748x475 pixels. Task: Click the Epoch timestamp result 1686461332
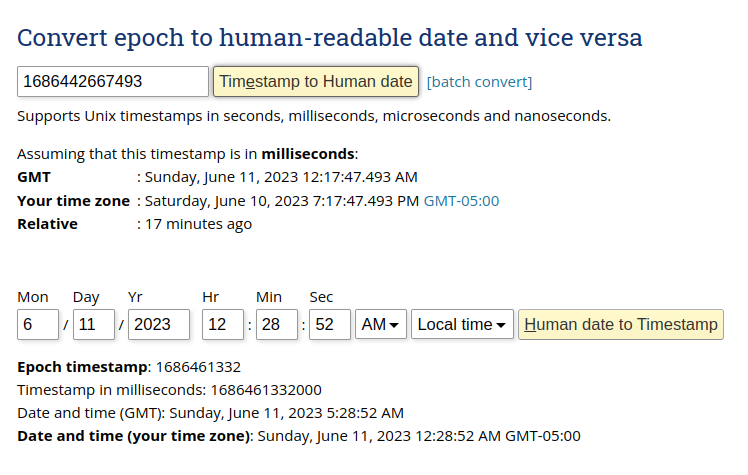pyautogui.click(x=198, y=367)
